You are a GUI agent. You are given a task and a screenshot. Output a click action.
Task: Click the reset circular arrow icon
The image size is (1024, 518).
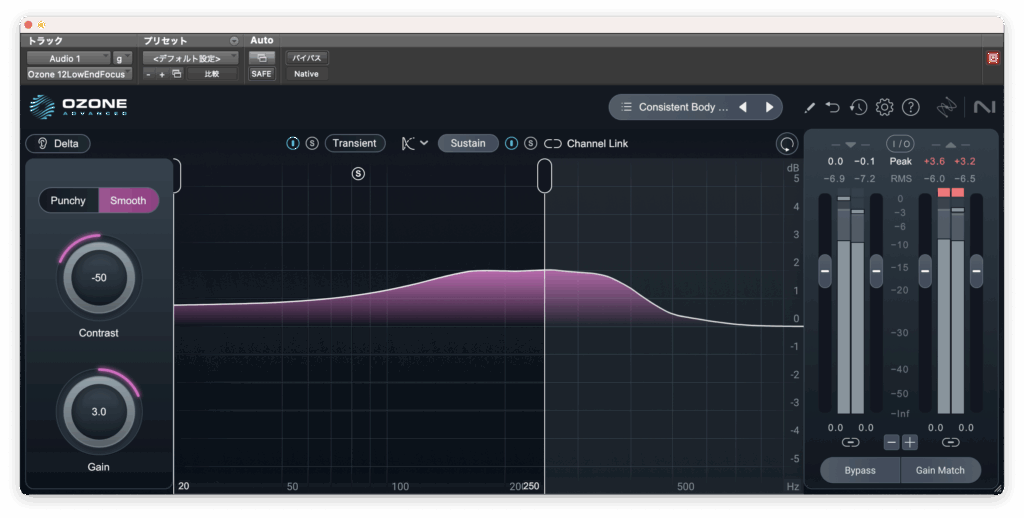pos(787,144)
